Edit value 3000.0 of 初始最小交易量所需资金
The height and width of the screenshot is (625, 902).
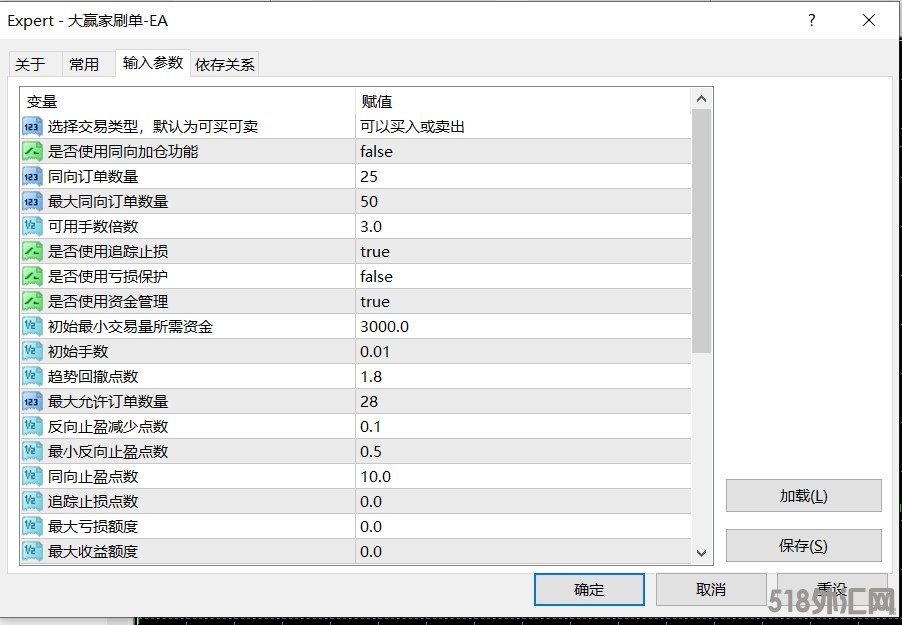(x=523, y=326)
